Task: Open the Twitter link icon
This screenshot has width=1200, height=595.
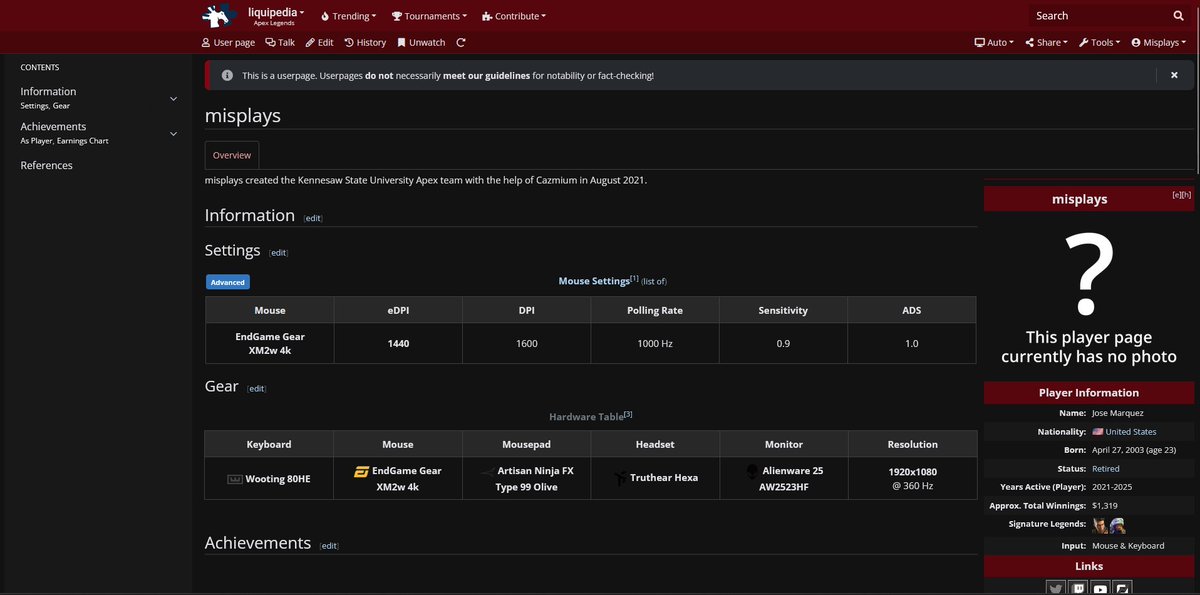Action: click(x=1056, y=589)
